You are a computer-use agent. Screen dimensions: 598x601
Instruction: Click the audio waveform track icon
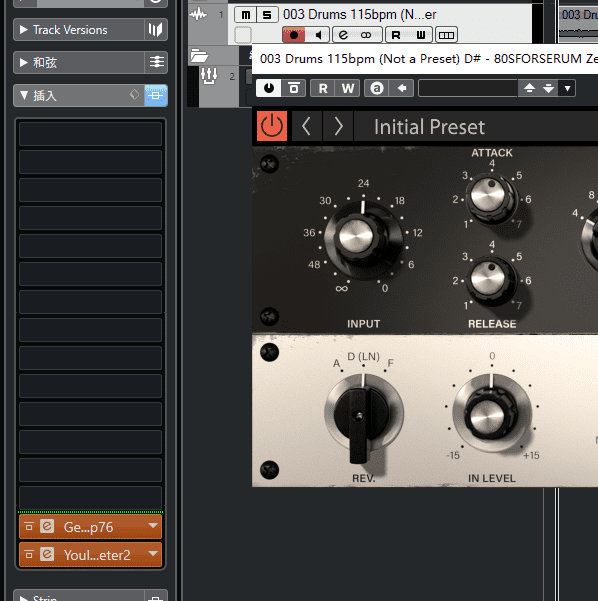[x=198, y=15]
